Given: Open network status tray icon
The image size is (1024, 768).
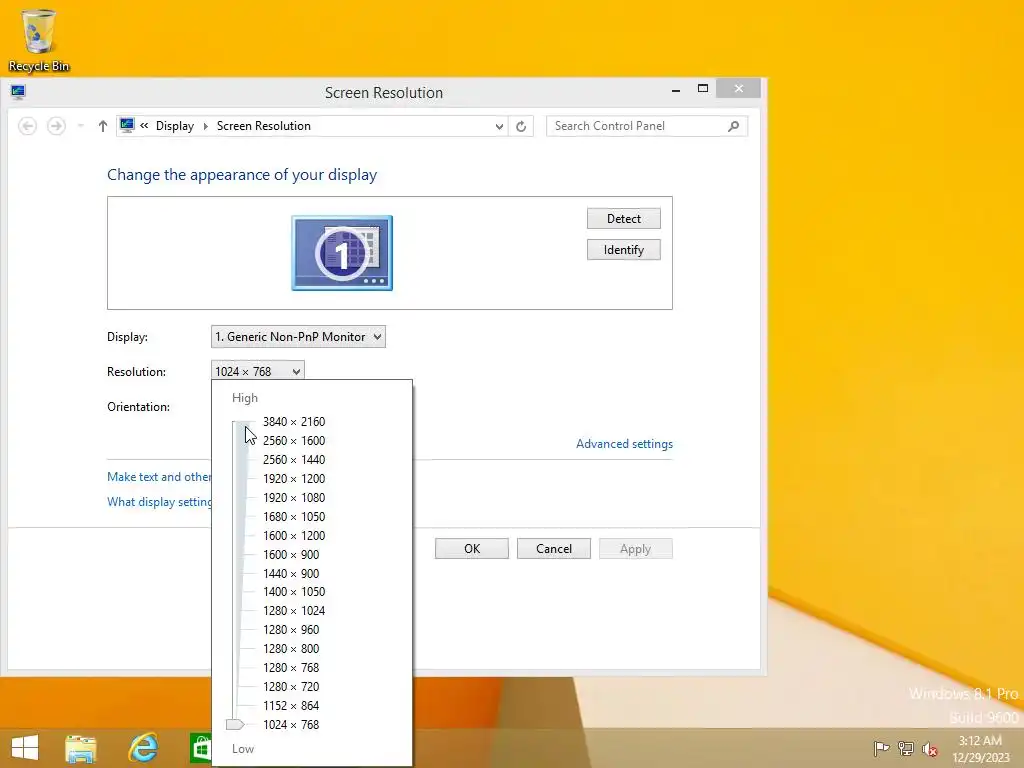Looking at the screenshot, I should tap(906, 748).
